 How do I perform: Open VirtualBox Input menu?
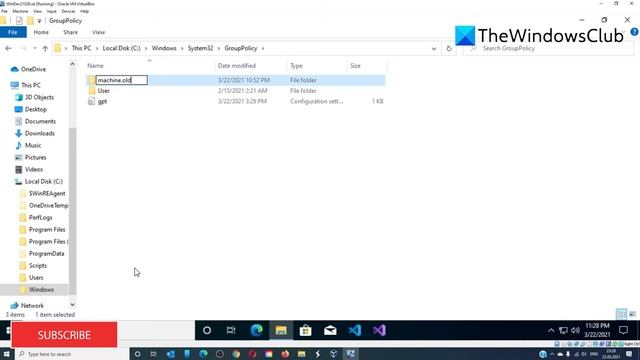click(x=51, y=11)
